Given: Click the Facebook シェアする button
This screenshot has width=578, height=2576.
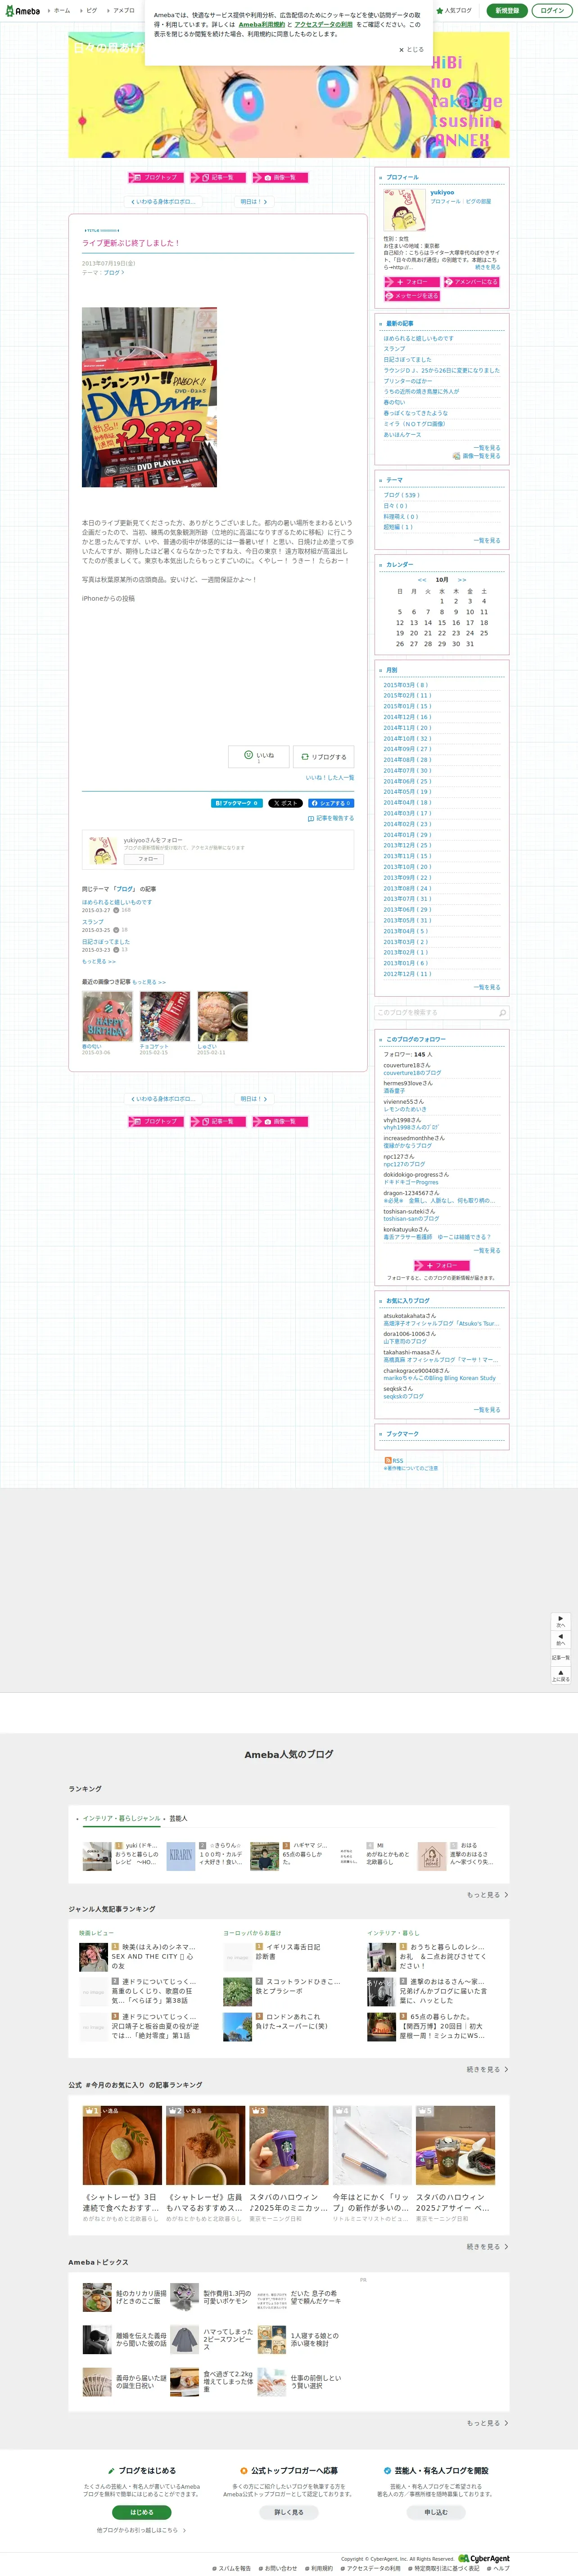Looking at the screenshot, I should (330, 803).
